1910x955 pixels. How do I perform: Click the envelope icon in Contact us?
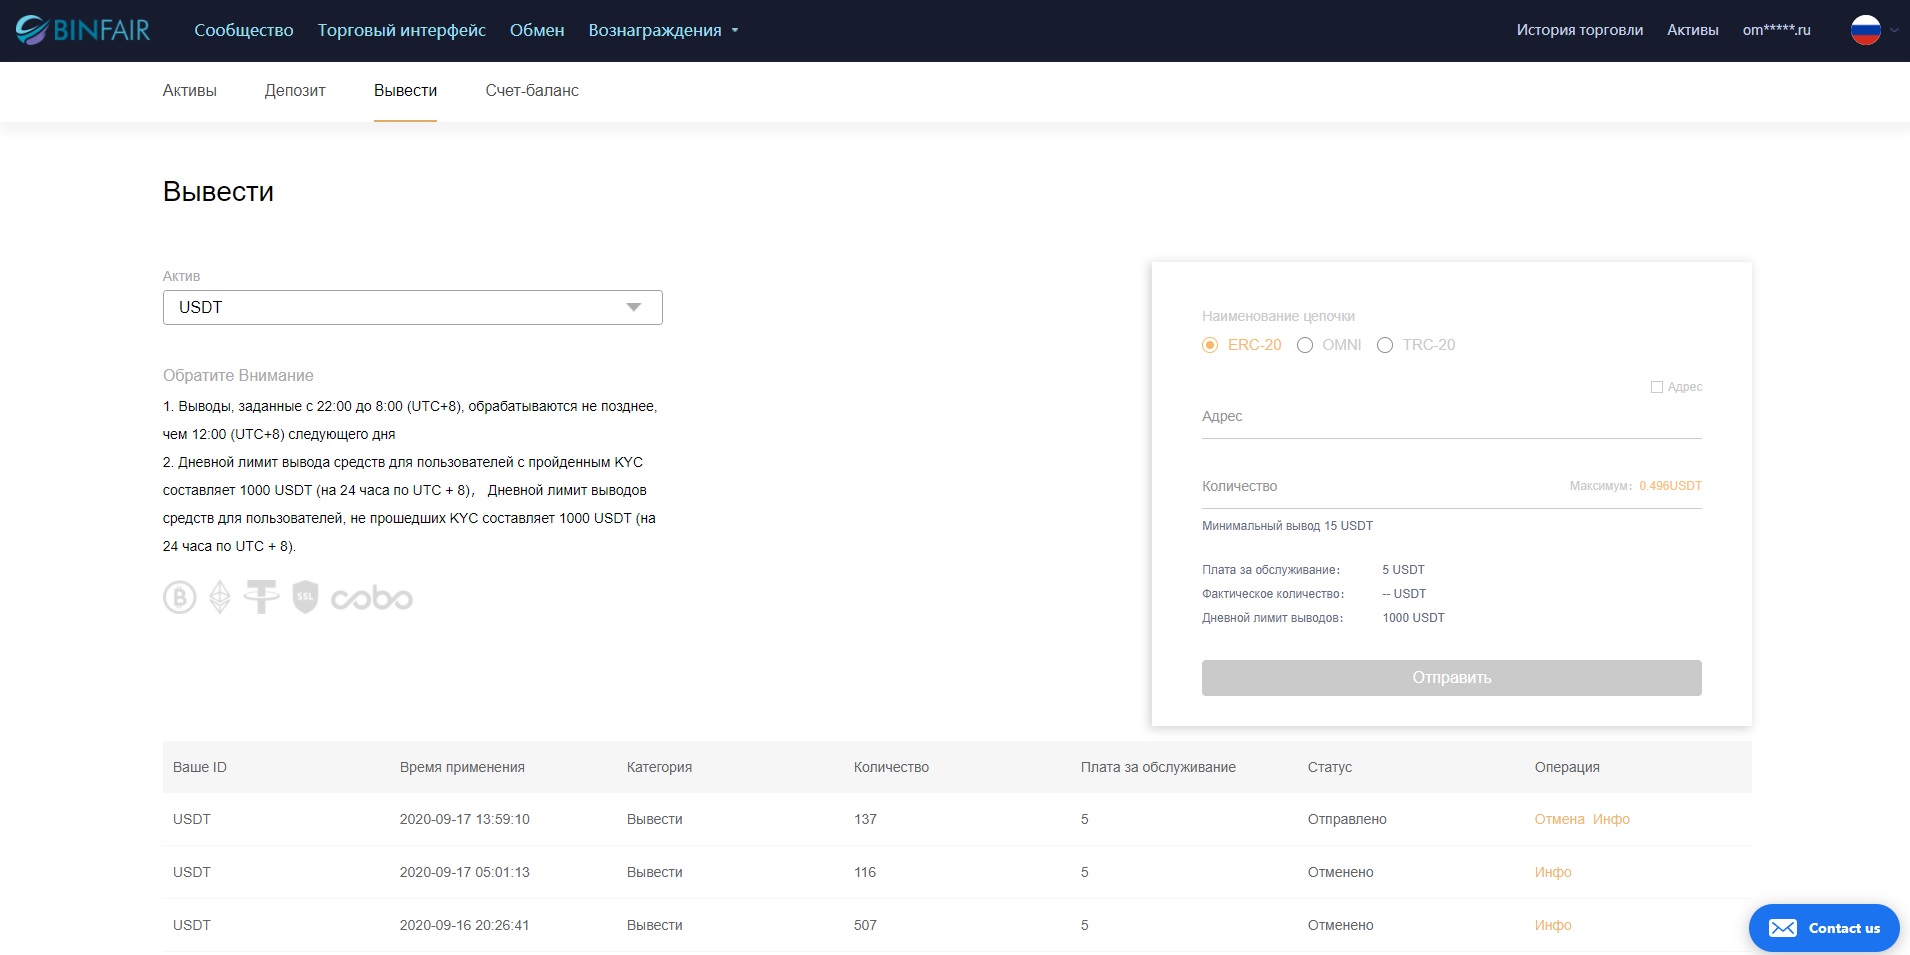pos(1782,928)
